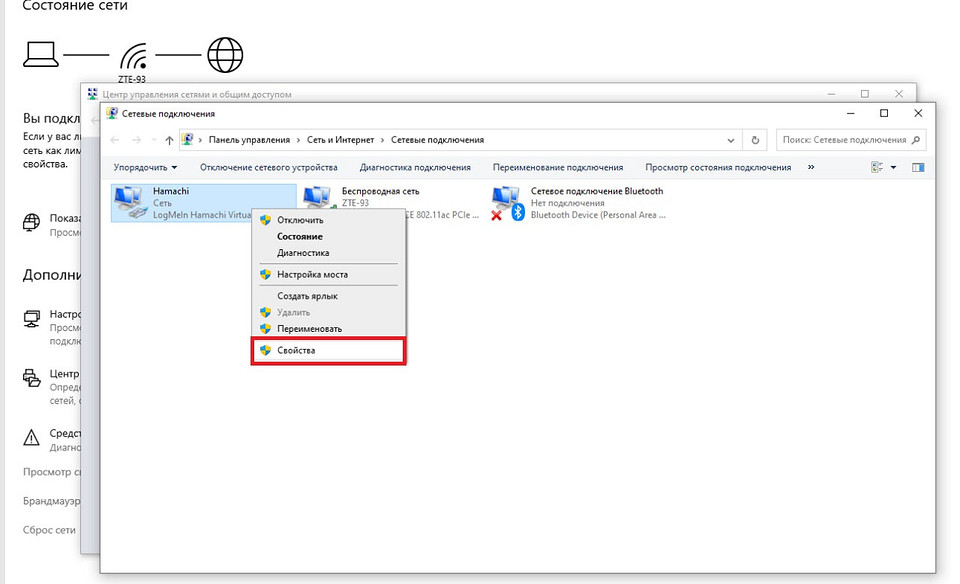Click Диагностика подключения toolbar button
The width and height of the screenshot is (960, 584).
pyautogui.click(x=415, y=167)
